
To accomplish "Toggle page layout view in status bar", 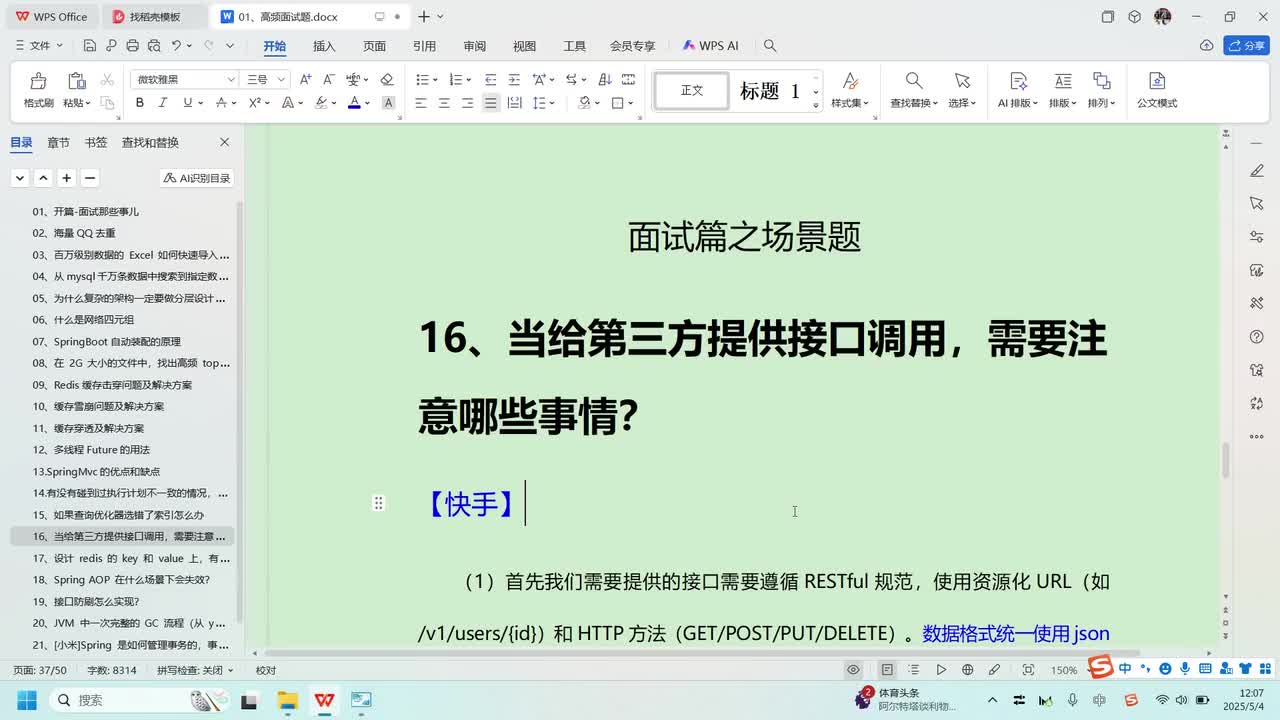I will pos(887,670).
